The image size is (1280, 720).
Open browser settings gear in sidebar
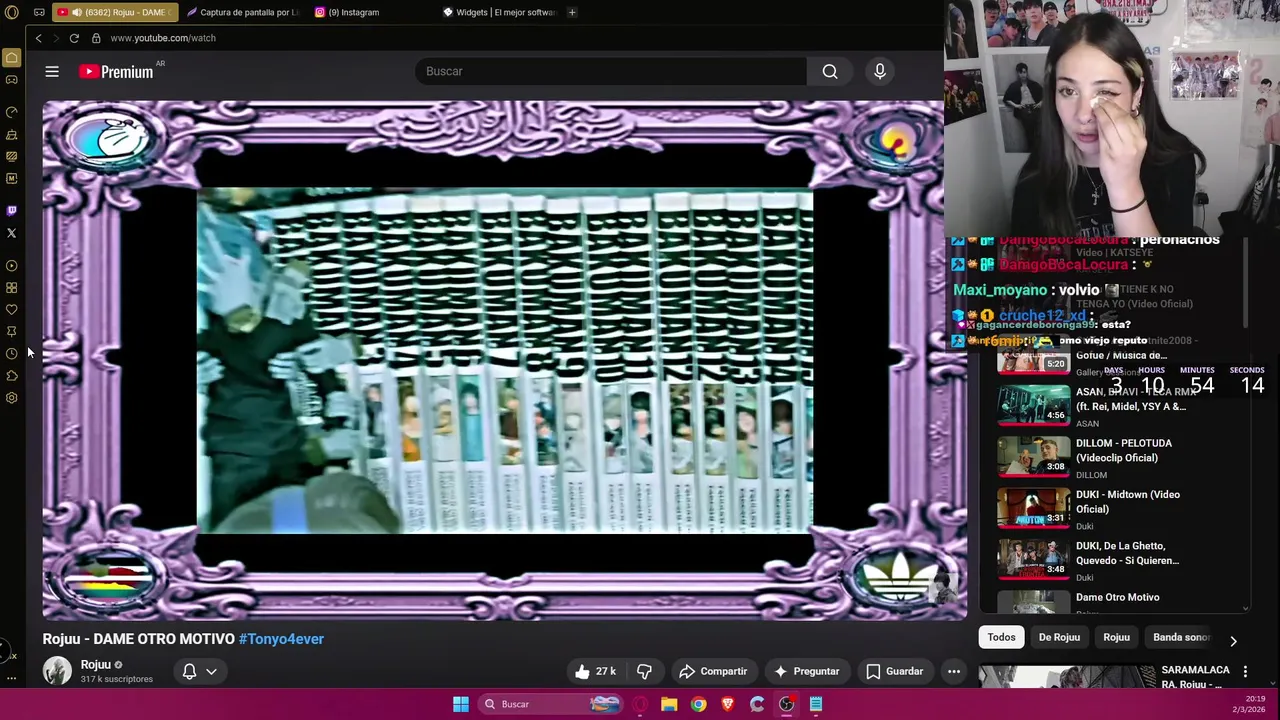coord(12,398)
